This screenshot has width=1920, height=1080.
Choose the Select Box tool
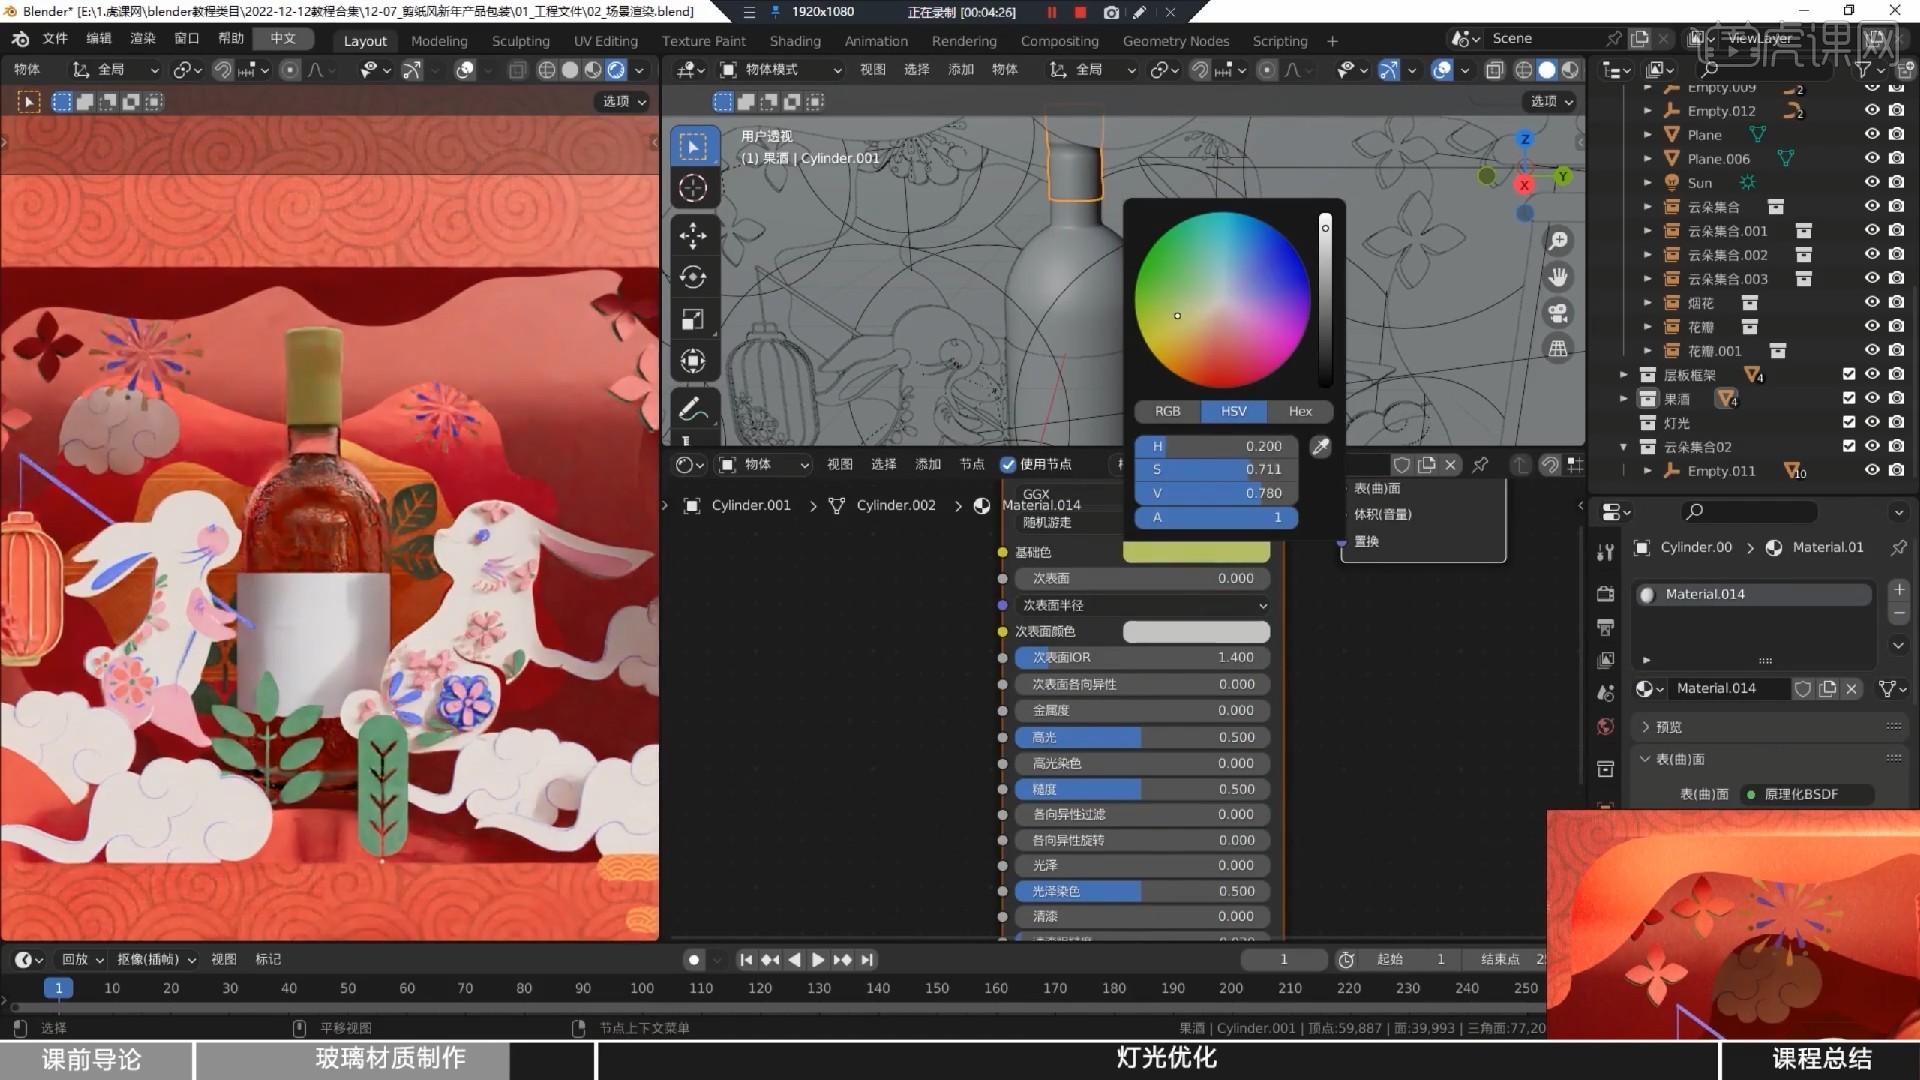(x=693, y=147)
